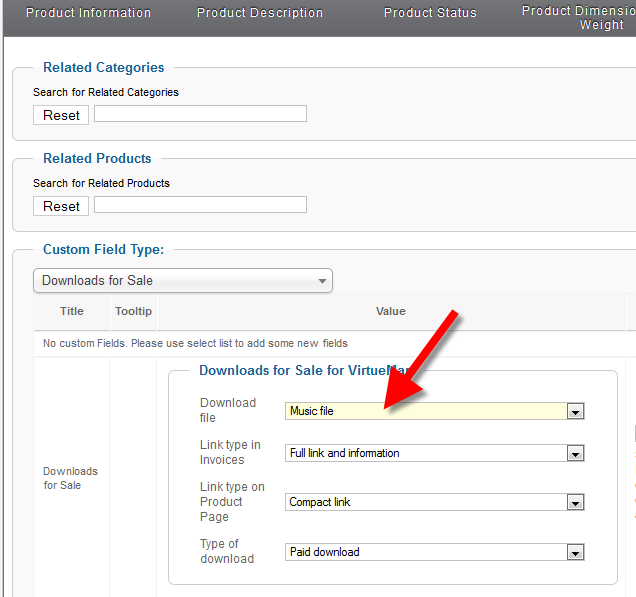This screenshot has width=636, height=597.
Task: Switch to the Product Information tab
Action: 88,13
